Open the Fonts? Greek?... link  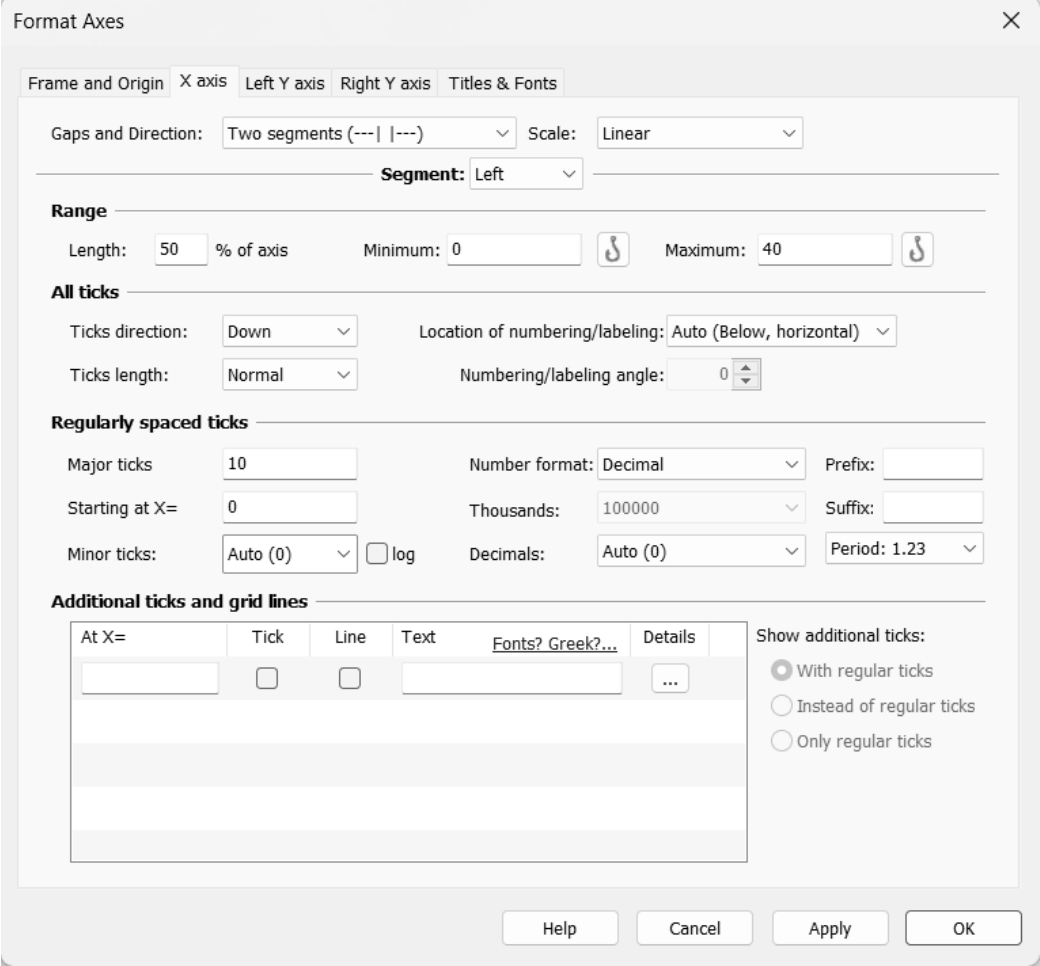tap(554, 645)
